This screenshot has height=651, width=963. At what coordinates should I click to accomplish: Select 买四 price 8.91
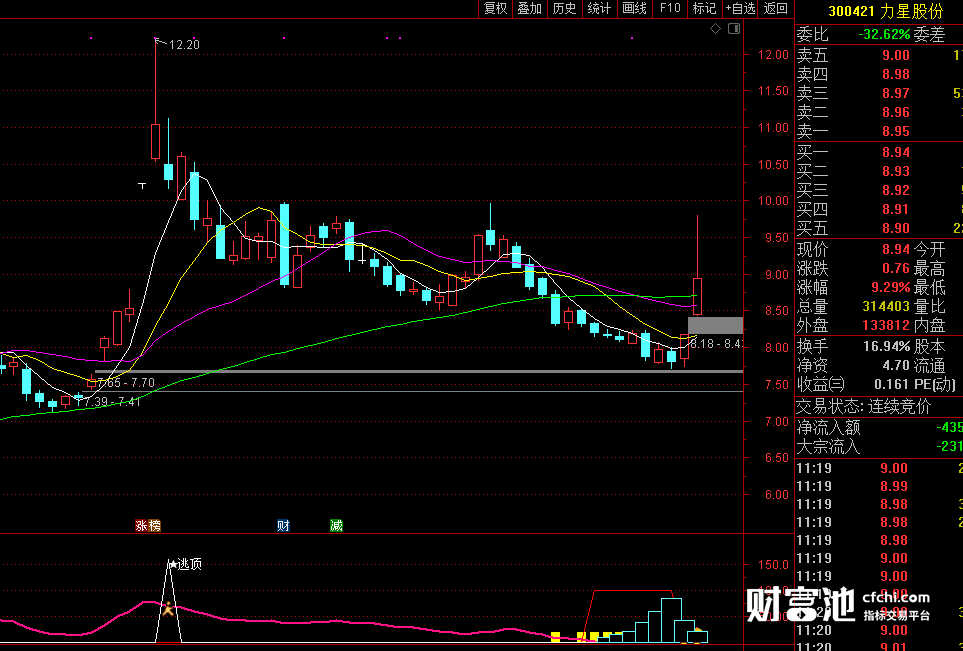pyautogui.click(x=895, y=209)
